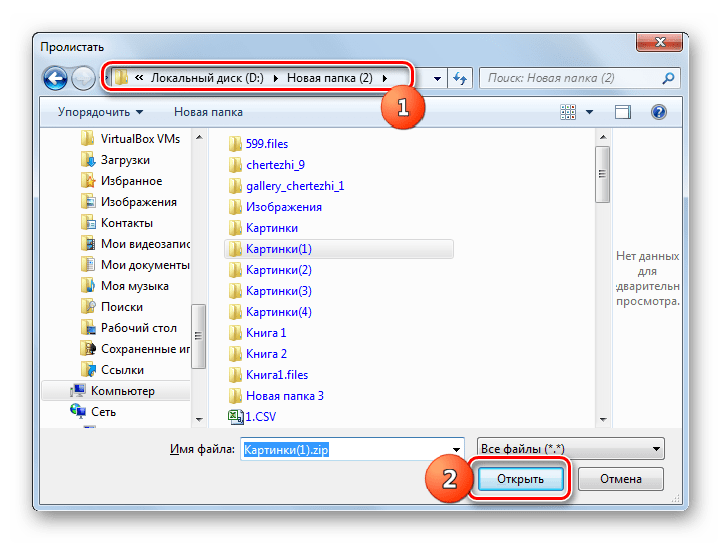The width and height of the screenshot is (722, 544).
Task: Click navigation pane scrollbar down arrow
Action: [199, 419]
